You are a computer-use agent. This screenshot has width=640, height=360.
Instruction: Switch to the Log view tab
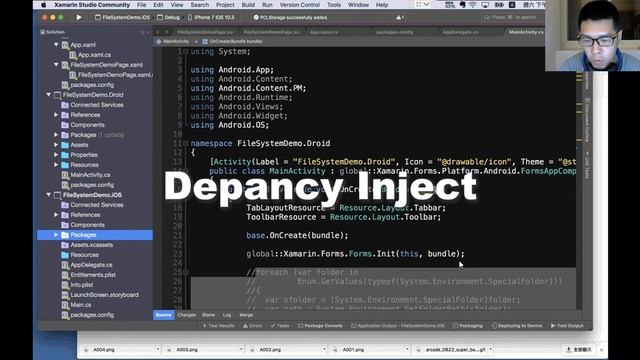(227, 315)
